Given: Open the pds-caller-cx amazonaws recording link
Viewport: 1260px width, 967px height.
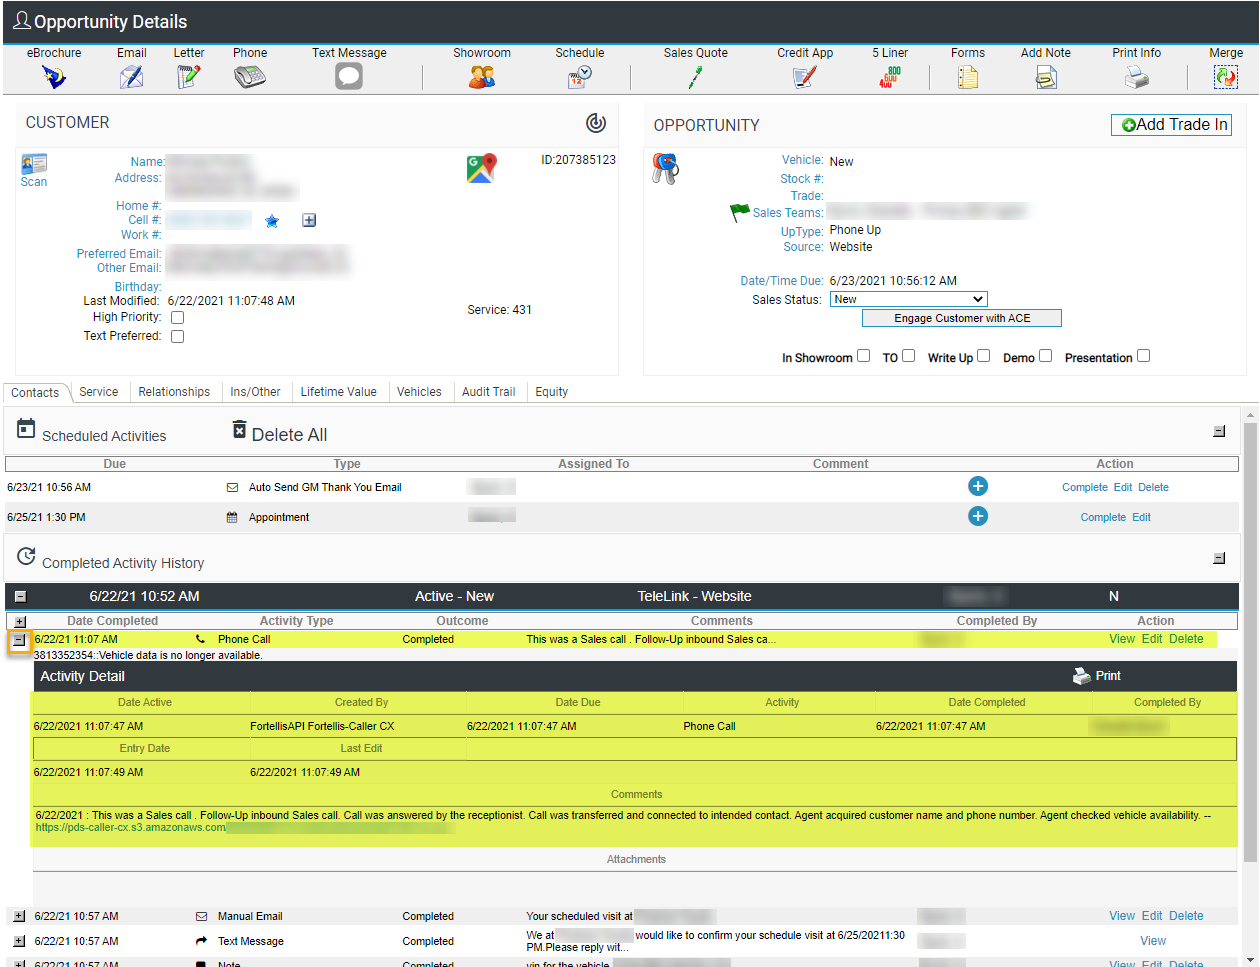Looking at the screenshot, I should (x=131, y=828).
